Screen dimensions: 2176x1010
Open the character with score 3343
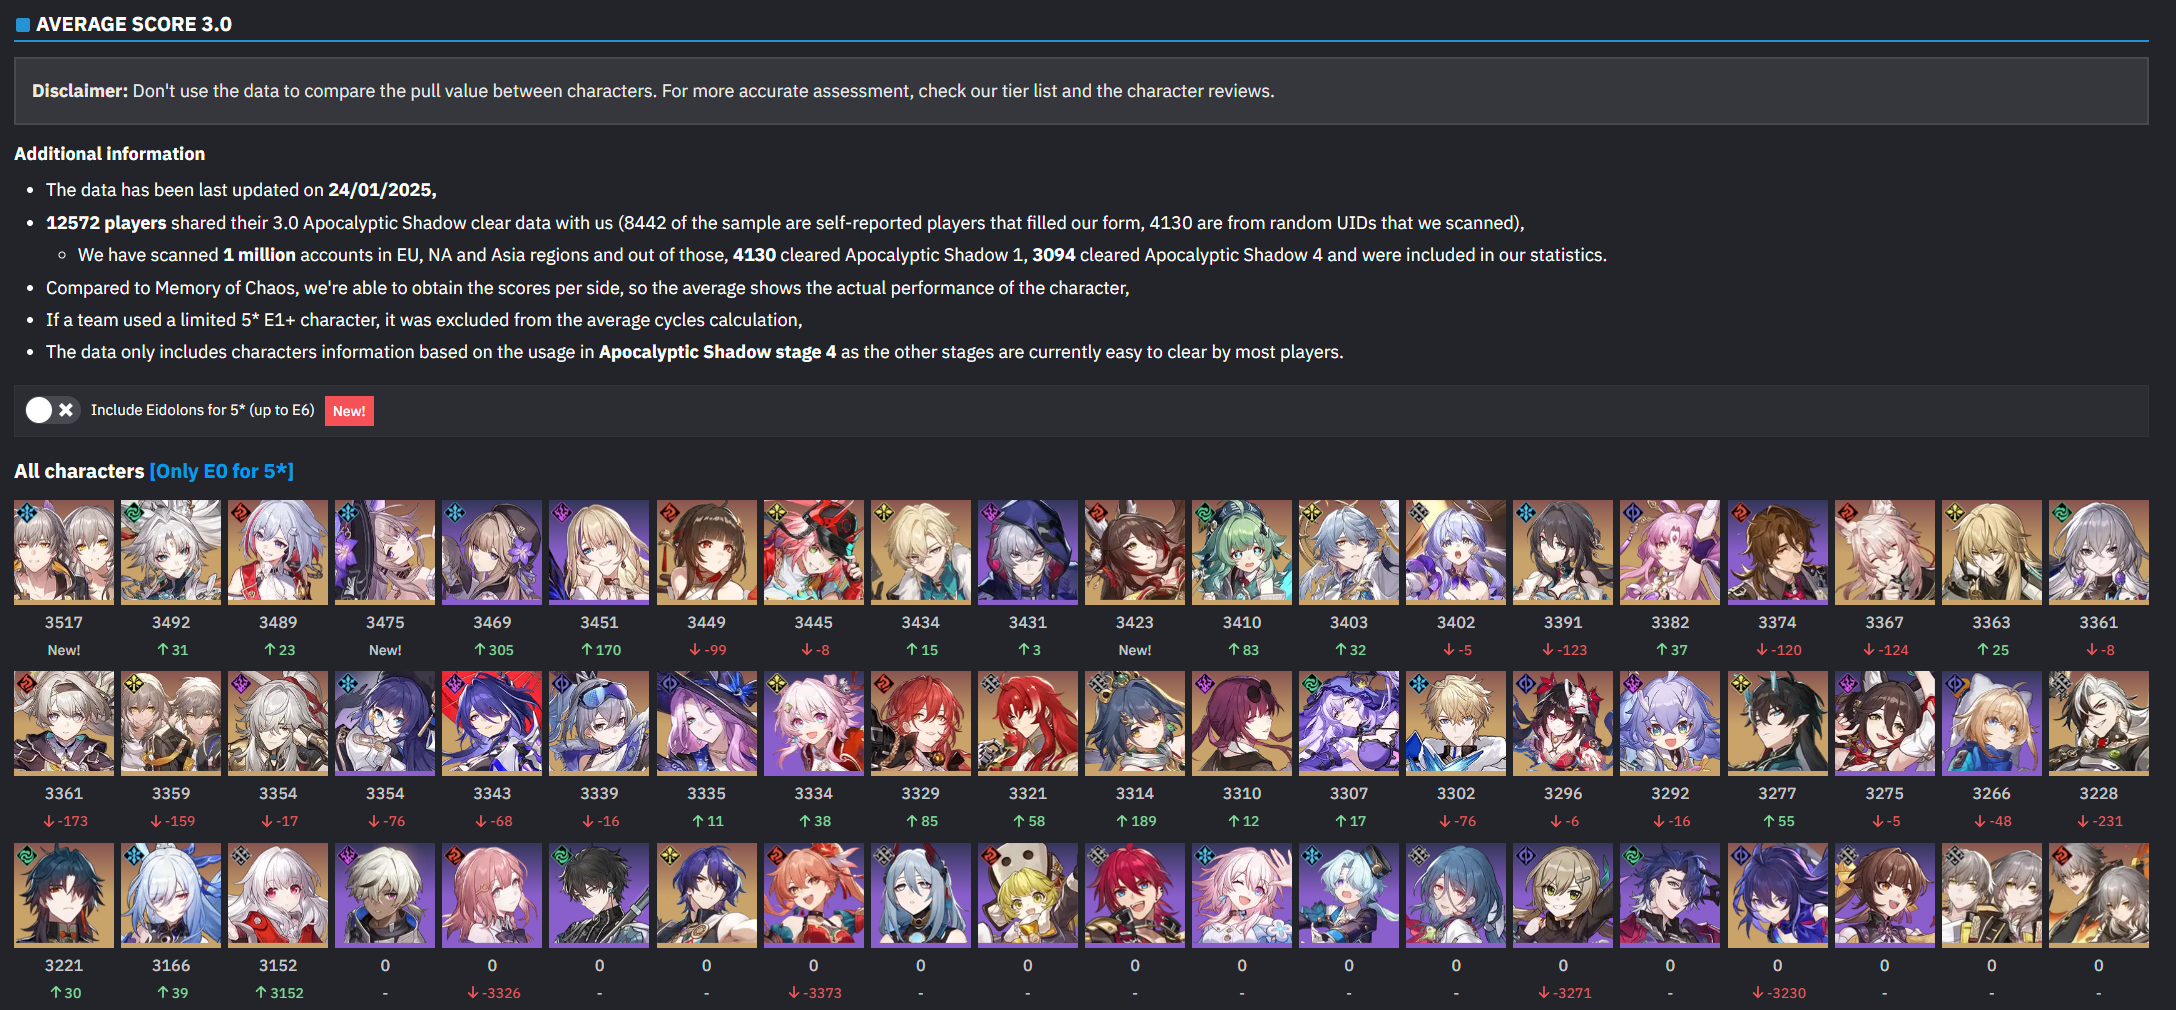[492, 723]
